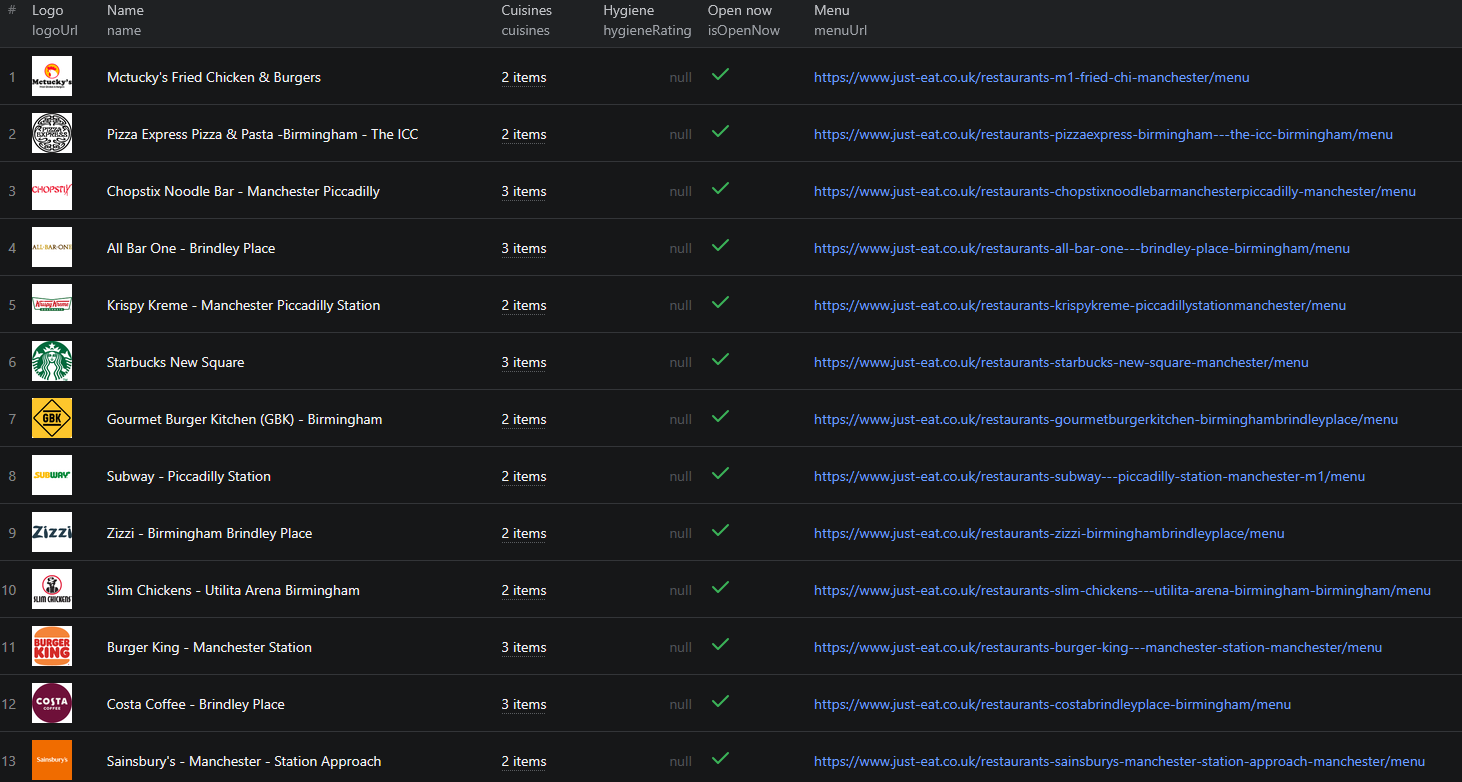Expand the 2 items cuisines for Gourmet Burger Kitchen
The height and width of the screenshot is (782, 1462).
pos(524,419)
